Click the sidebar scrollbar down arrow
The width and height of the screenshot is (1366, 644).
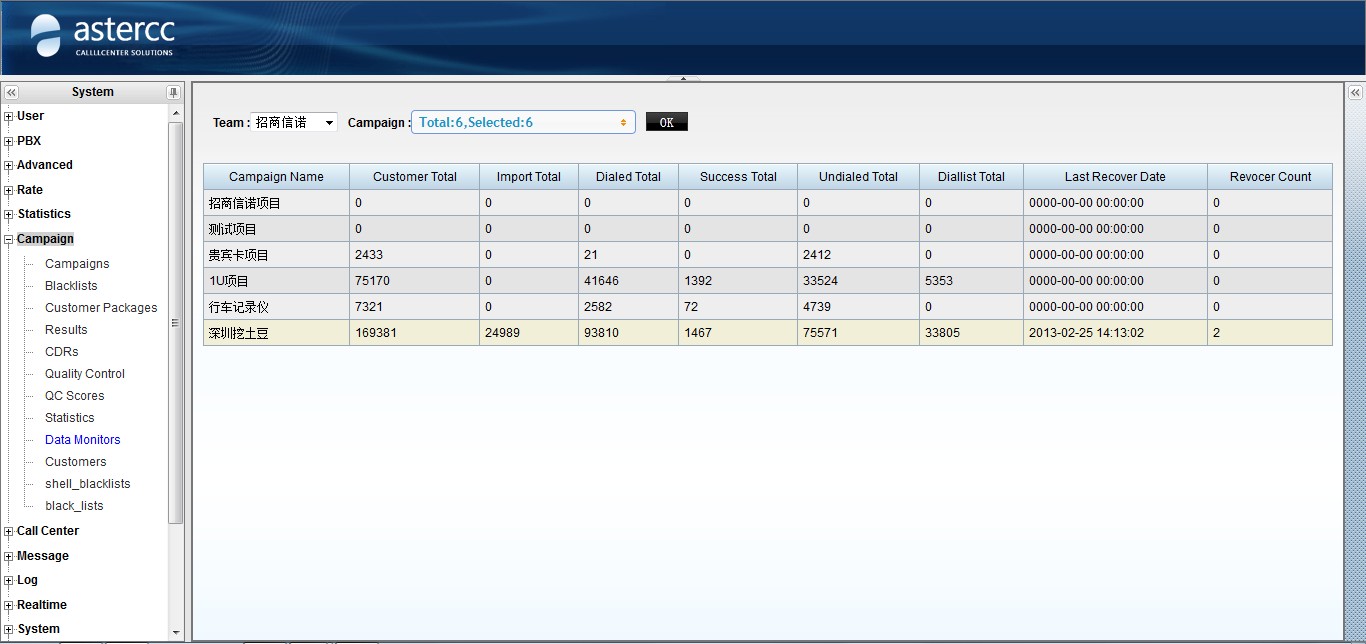pyautogui.click(x=176, y=632)
